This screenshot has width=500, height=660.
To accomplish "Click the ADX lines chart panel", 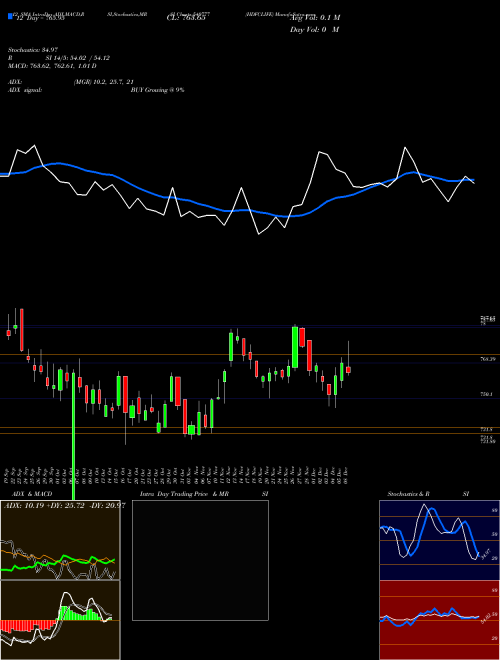I will (x=60, y=540).
